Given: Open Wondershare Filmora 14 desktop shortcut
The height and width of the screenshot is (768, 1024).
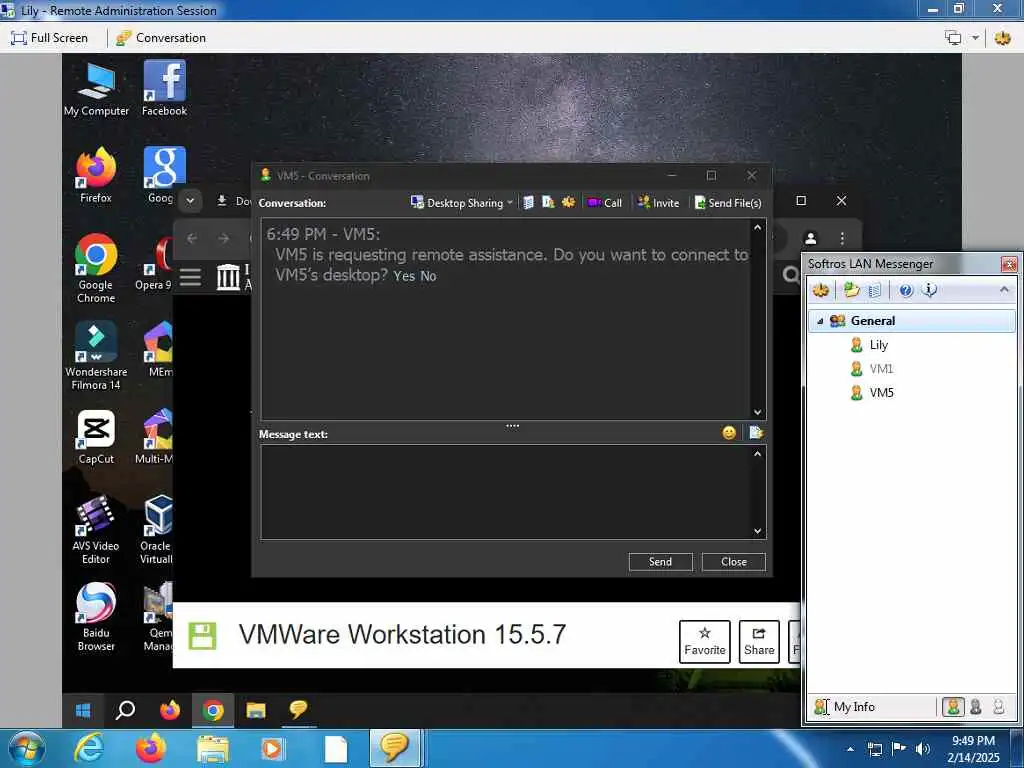Looking at the screenshot, I should point(96,356).
